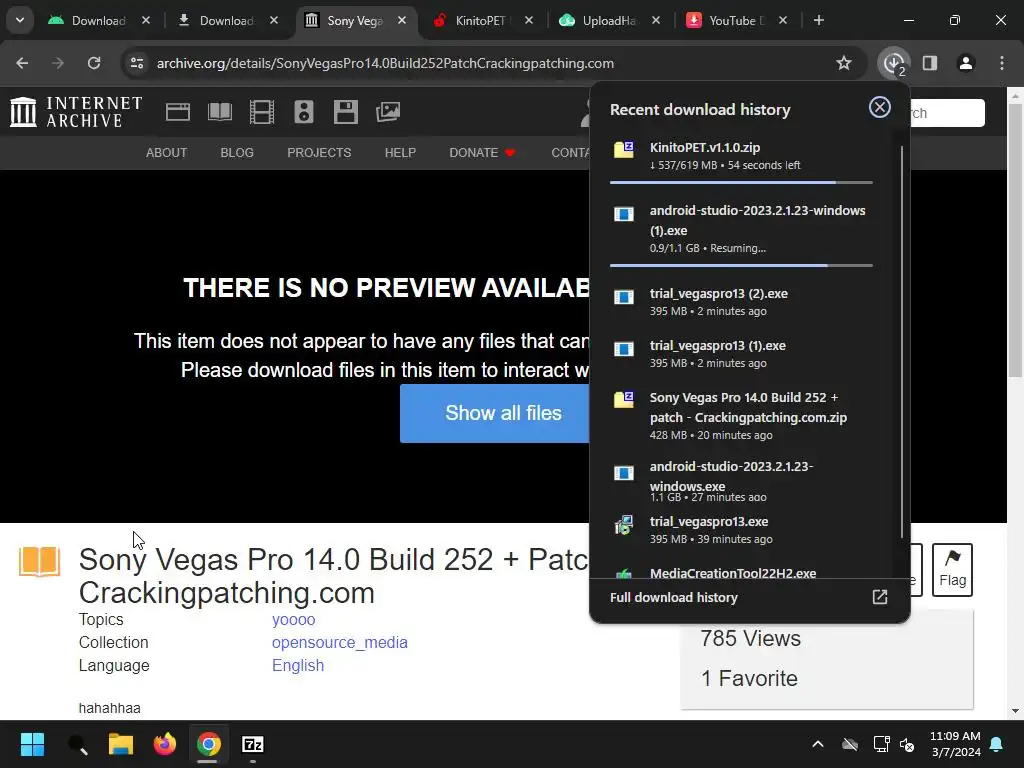Open the yoooo topic link

coord(293,620)
